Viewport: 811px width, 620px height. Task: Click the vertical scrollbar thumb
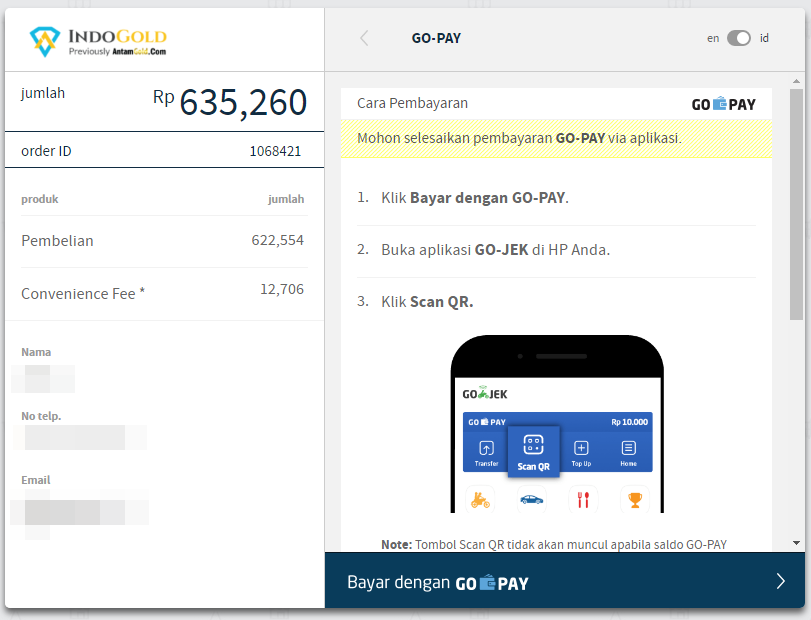796,205
